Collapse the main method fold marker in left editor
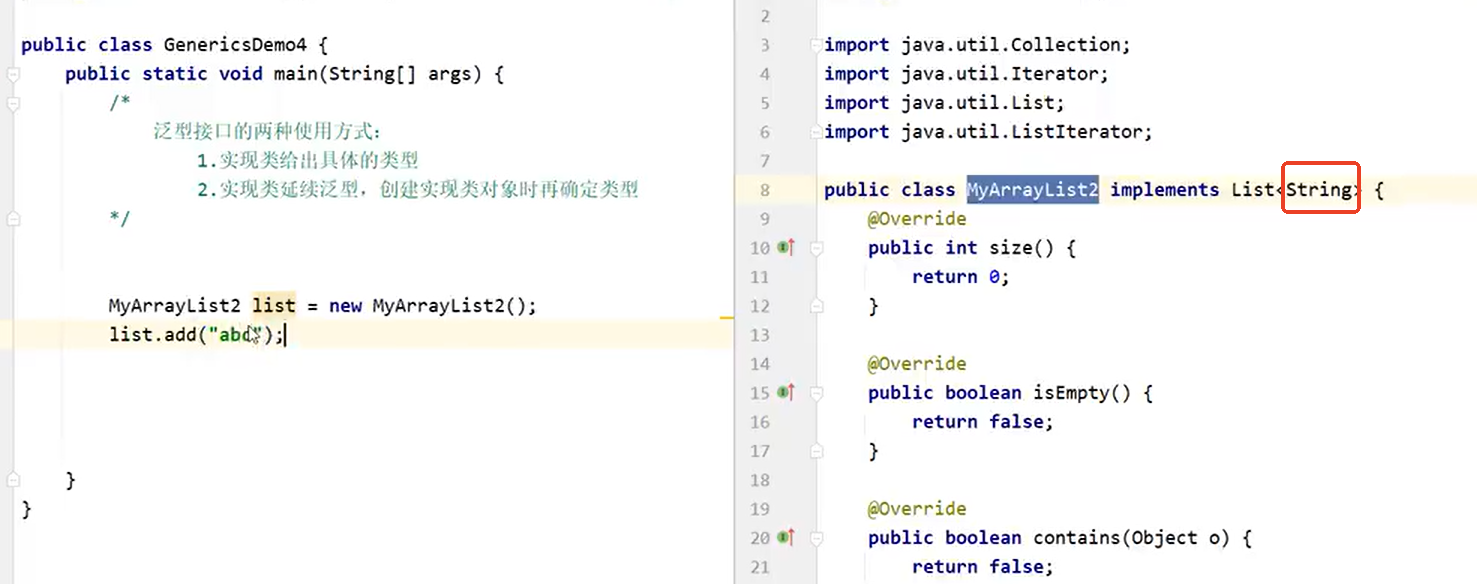This screenshot has width=1477, height=584. point(12,74)
